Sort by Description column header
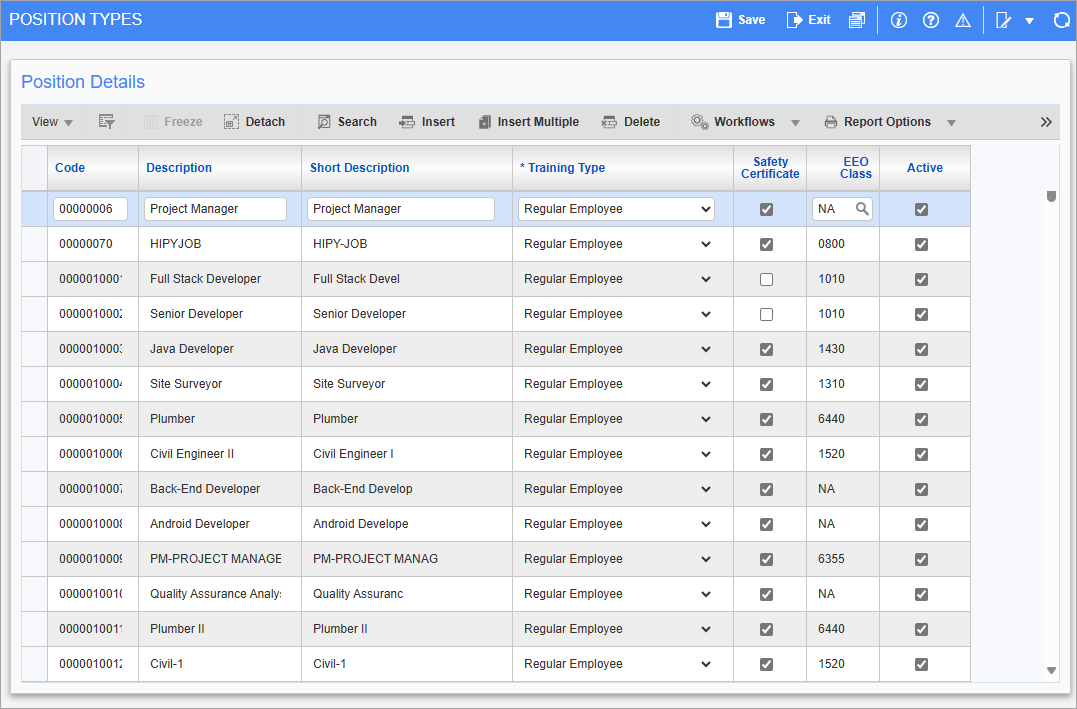 179,168
